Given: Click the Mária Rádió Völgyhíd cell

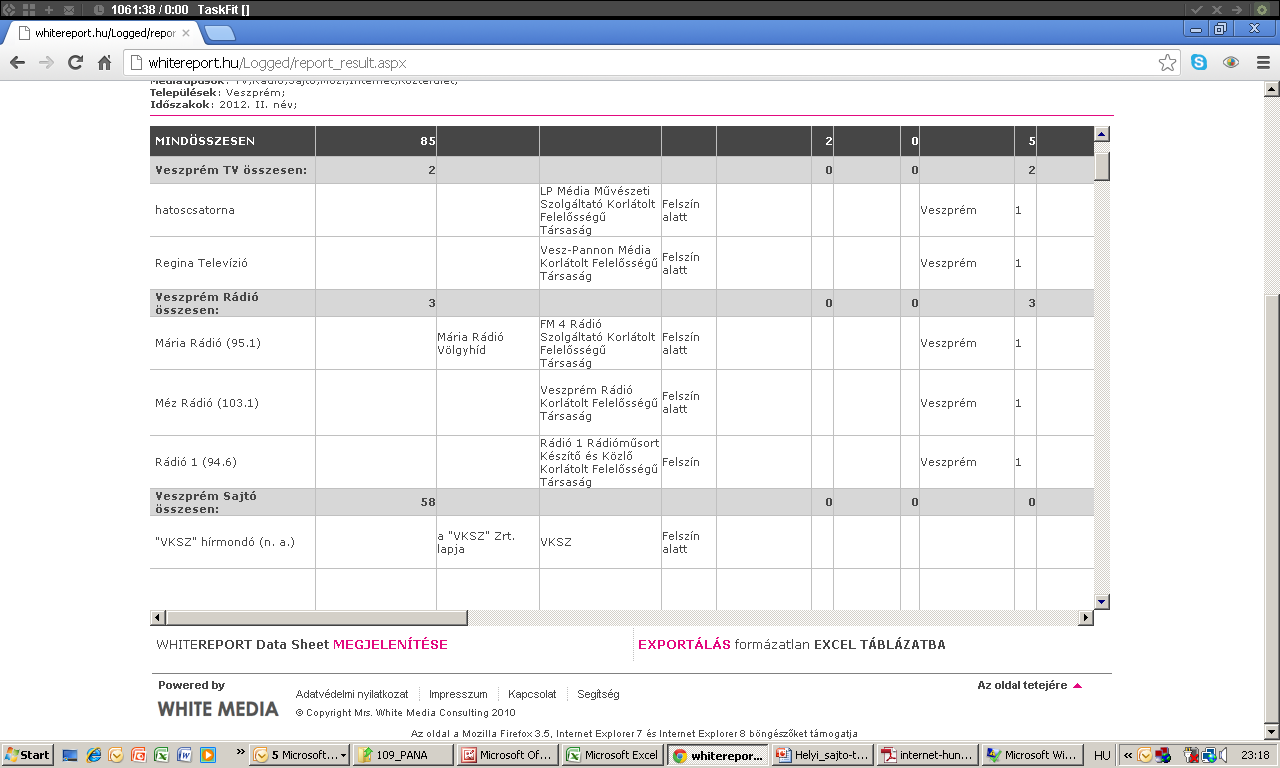Looking at the screenshot, I should coord(487,343).
